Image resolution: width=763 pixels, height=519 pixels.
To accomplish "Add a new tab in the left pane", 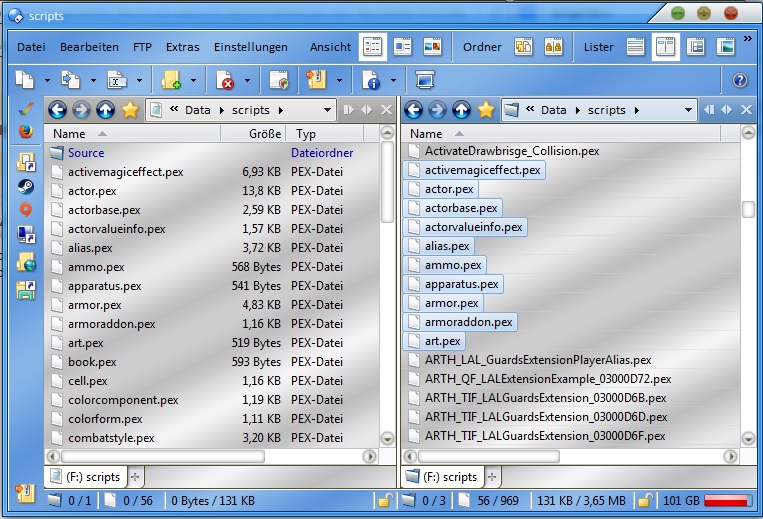I will tap(136, 477).
